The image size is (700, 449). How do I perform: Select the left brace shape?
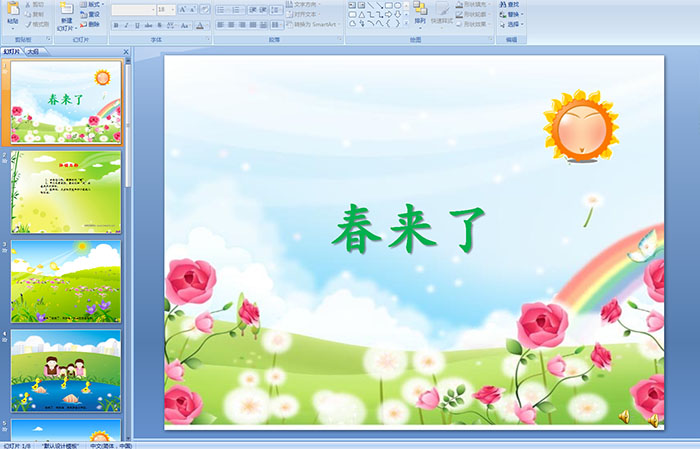tap(388, 23)
